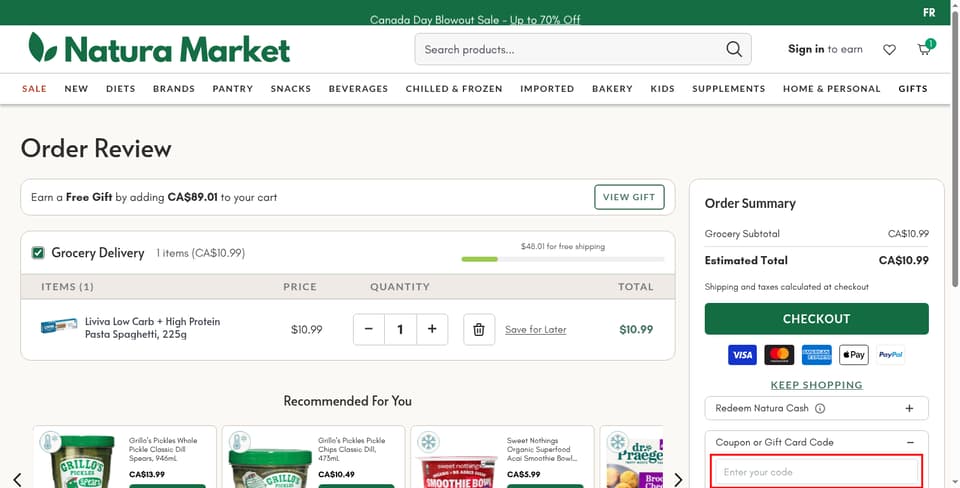
Task: Open the wishlist heart icon
Action: point(889,50)
